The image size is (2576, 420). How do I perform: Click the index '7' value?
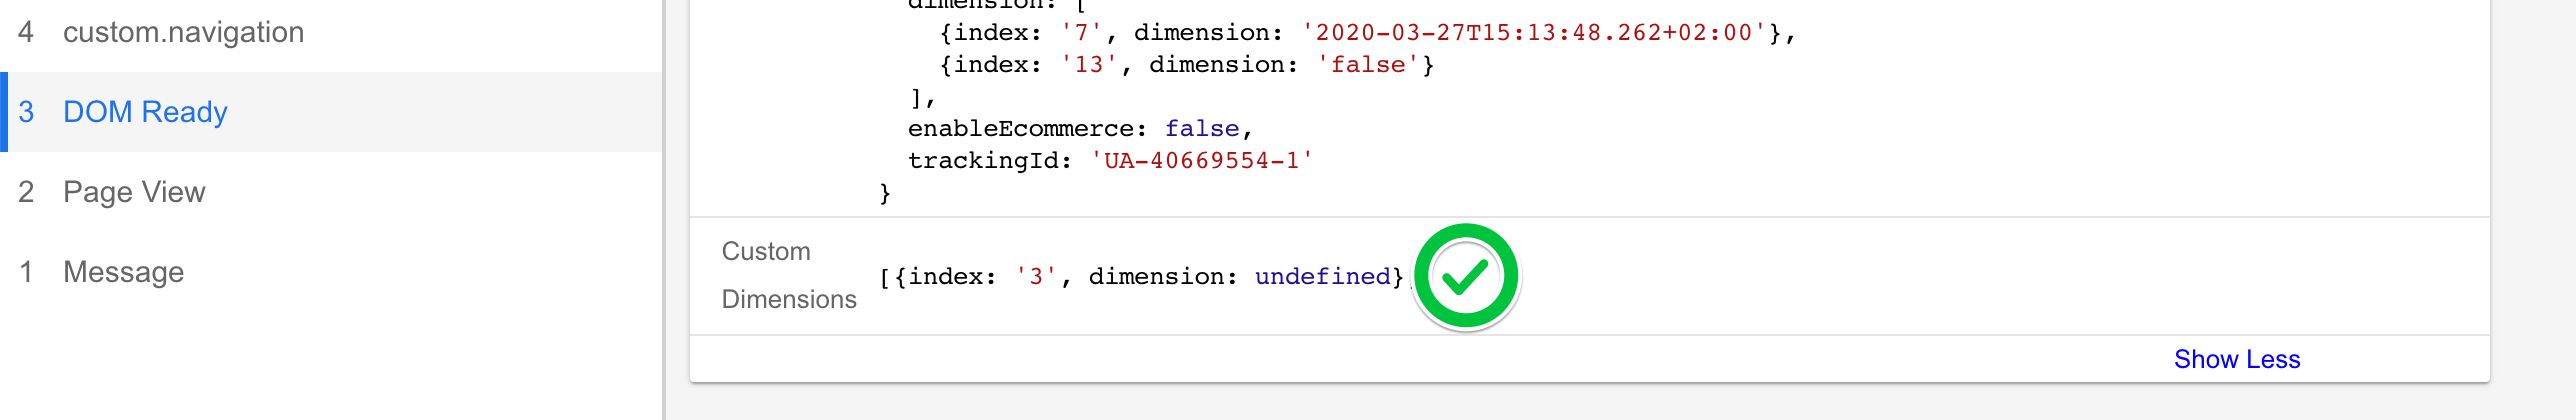coord(1081,32)
